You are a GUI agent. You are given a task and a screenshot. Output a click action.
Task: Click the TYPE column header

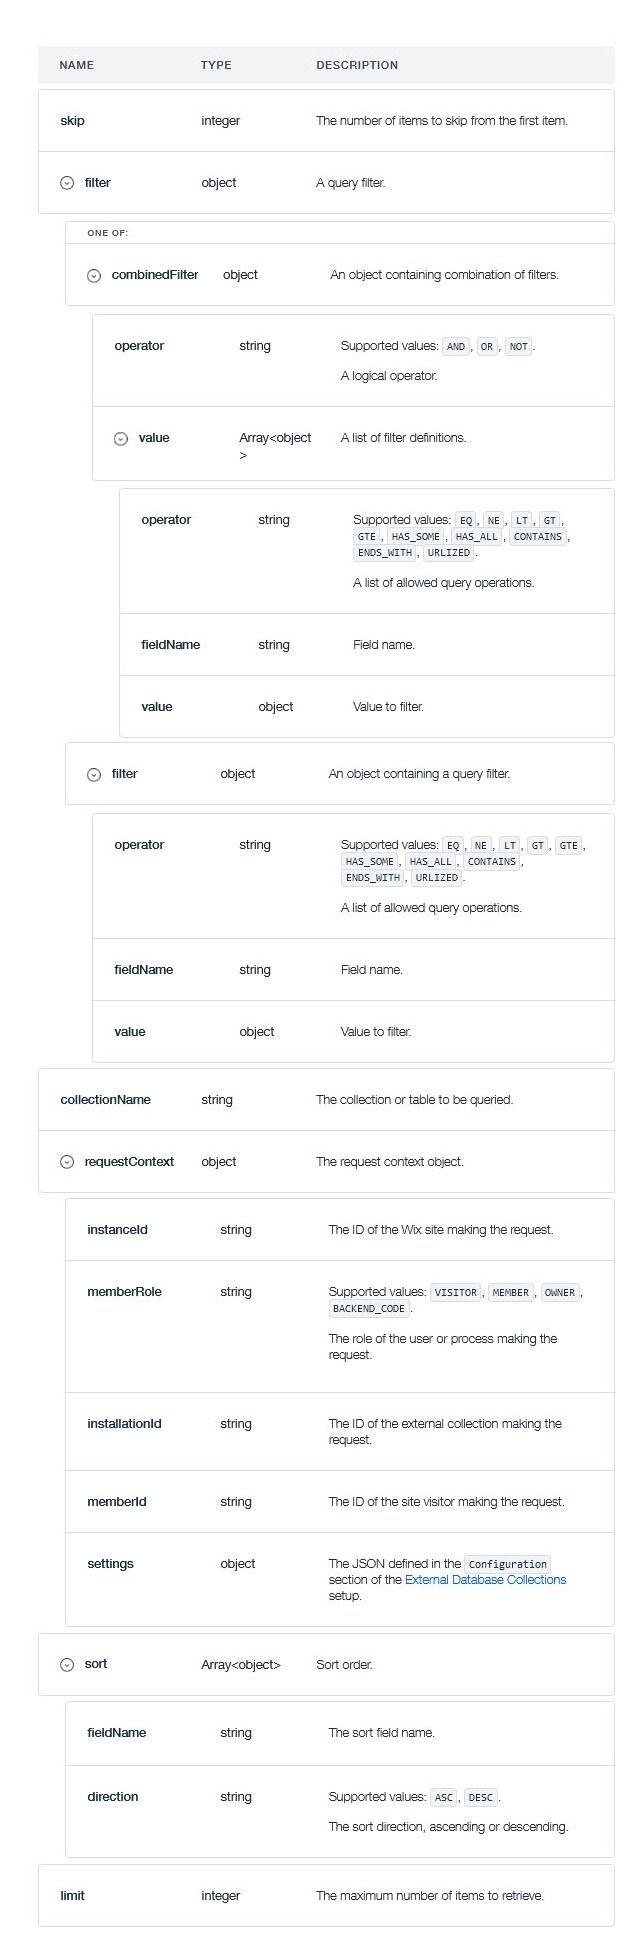(216, 65)
